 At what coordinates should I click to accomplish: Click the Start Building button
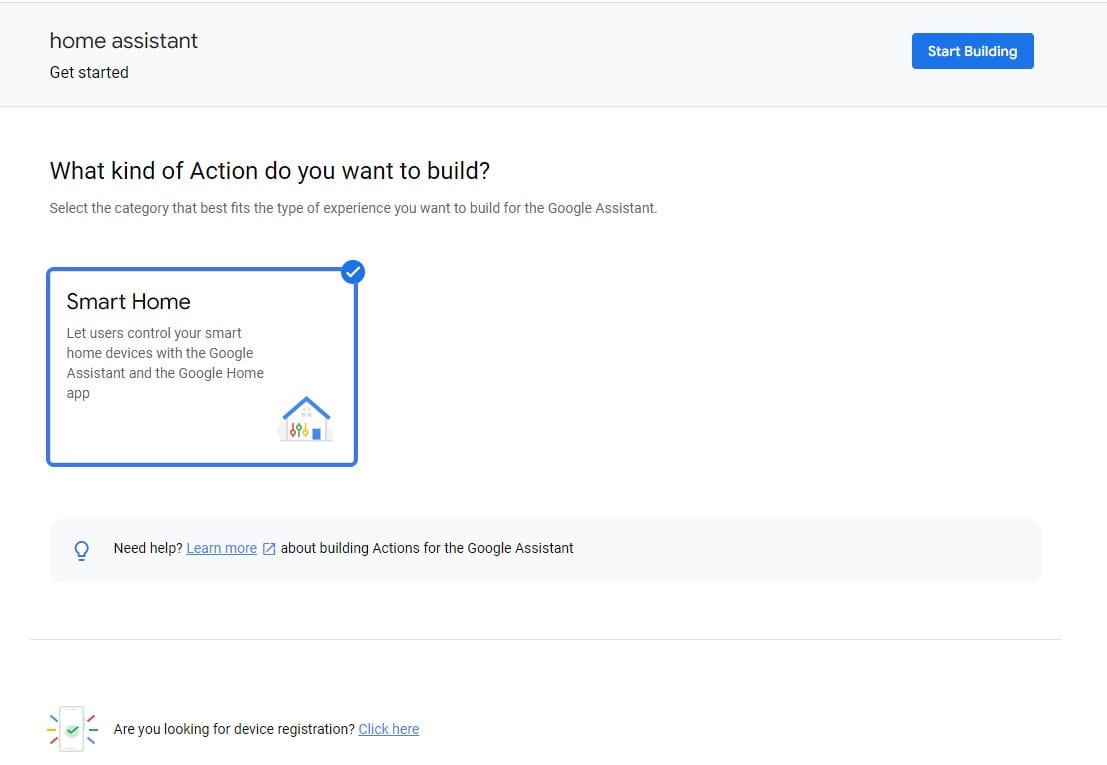972,51
